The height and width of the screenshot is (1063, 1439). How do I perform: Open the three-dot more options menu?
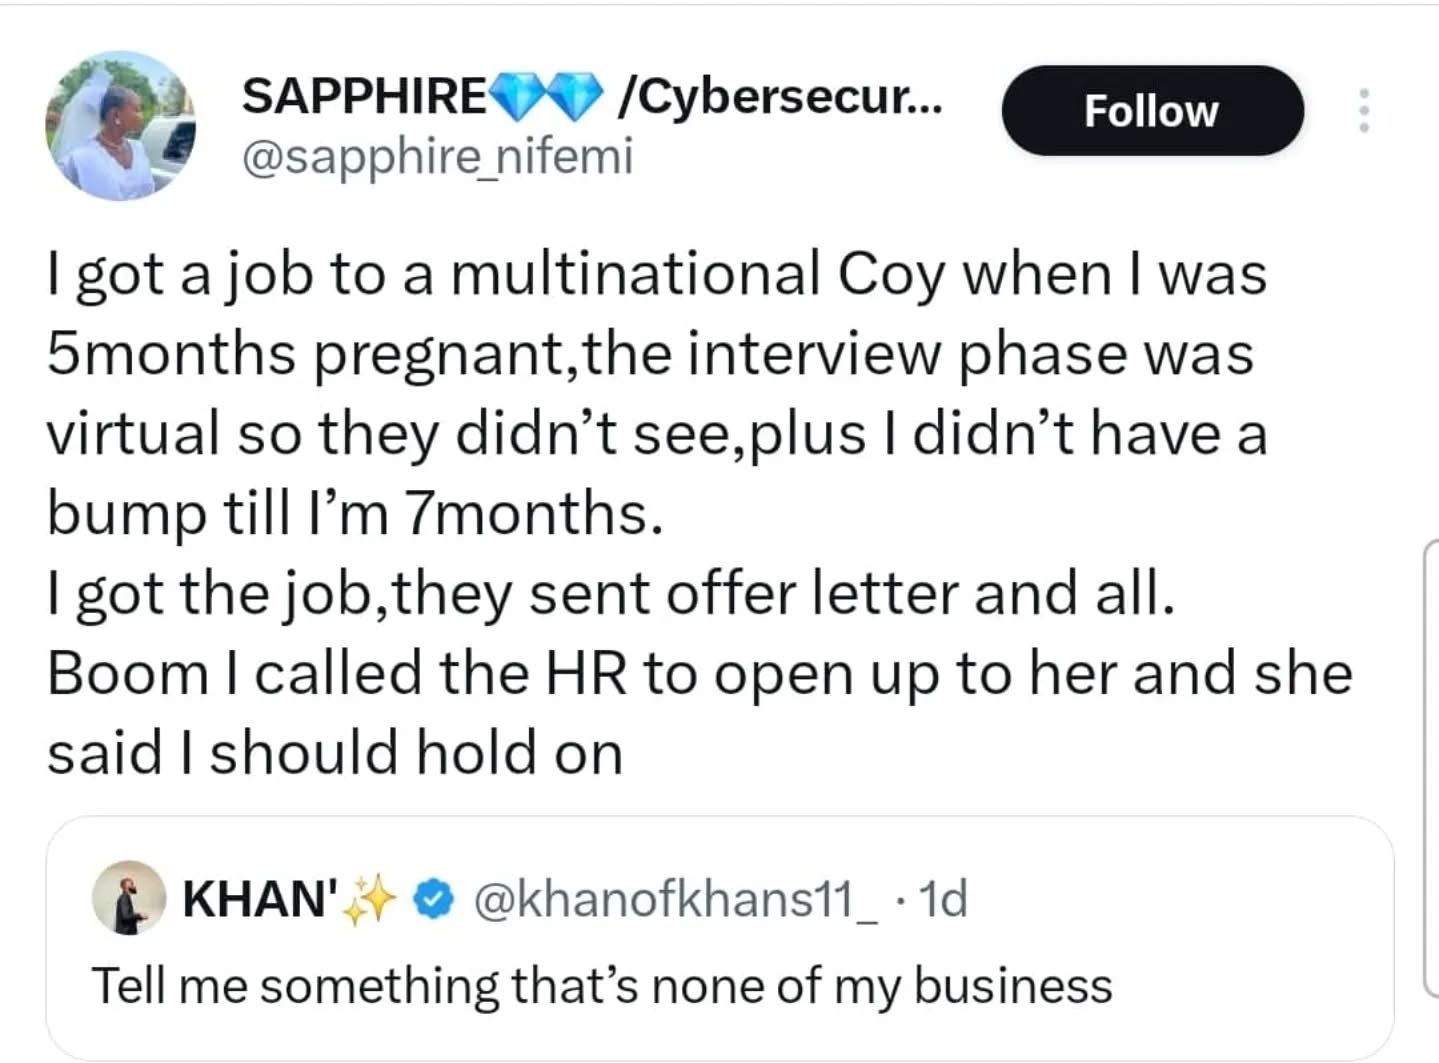coord(1362,111)
